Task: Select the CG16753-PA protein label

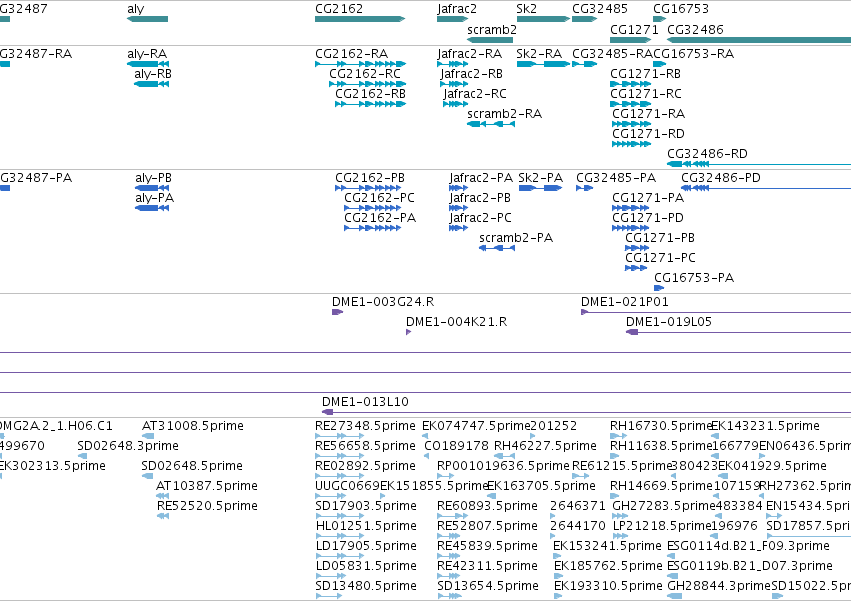Action: [694, 279]
